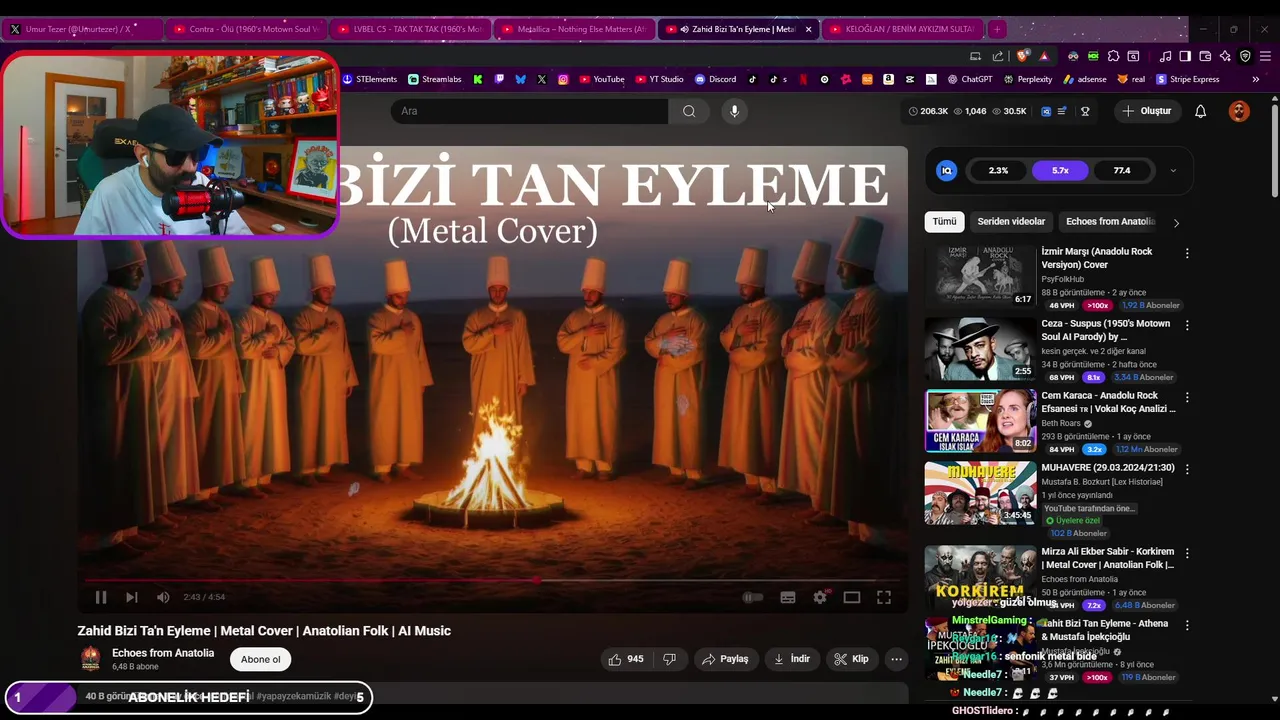Open a new browser tab plus

[x=997, y=29]
